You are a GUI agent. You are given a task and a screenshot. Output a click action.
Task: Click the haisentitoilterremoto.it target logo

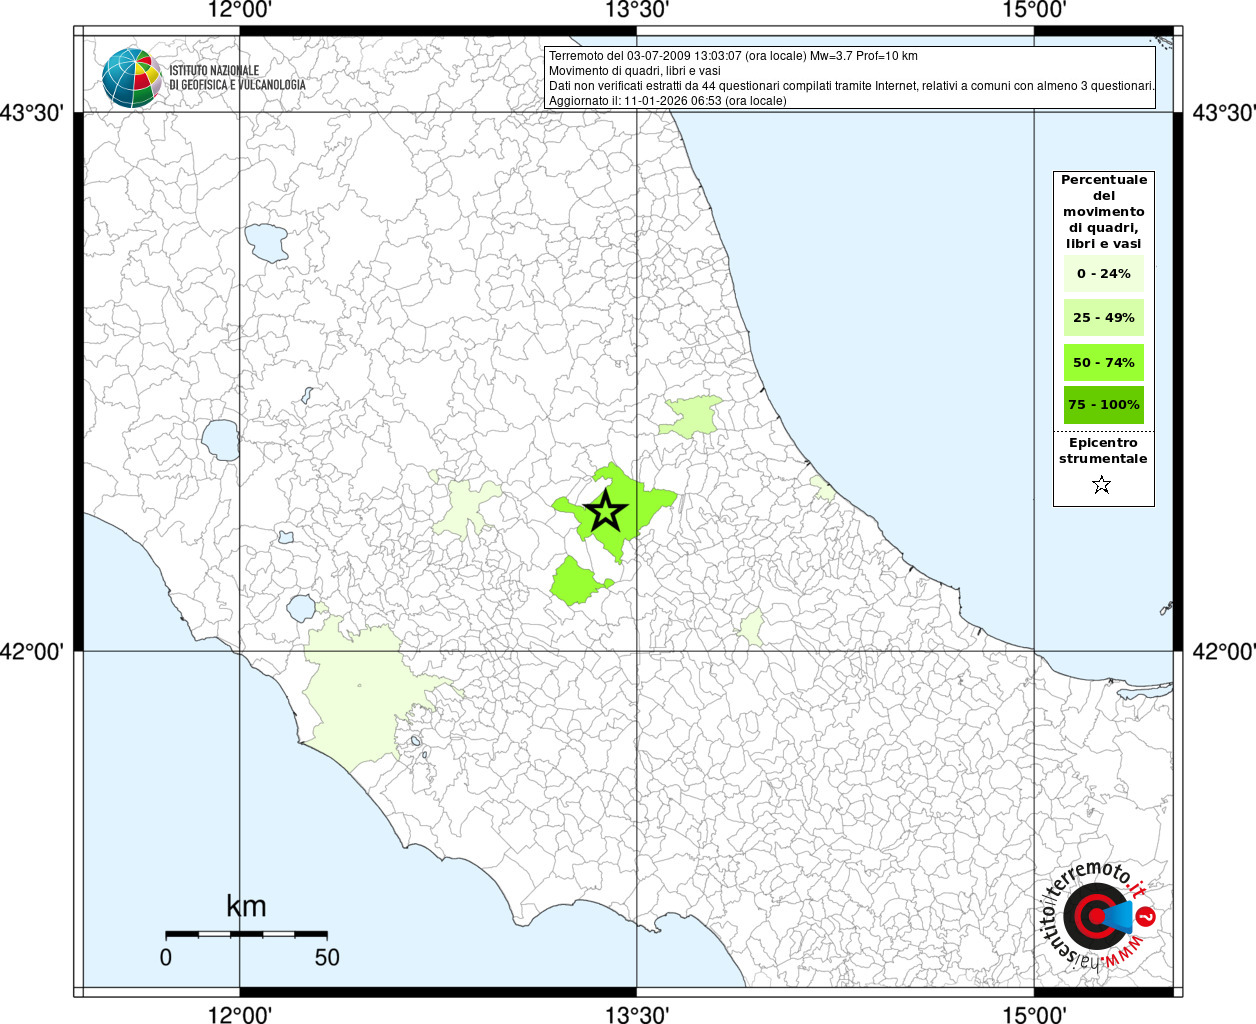(1097, 915)
